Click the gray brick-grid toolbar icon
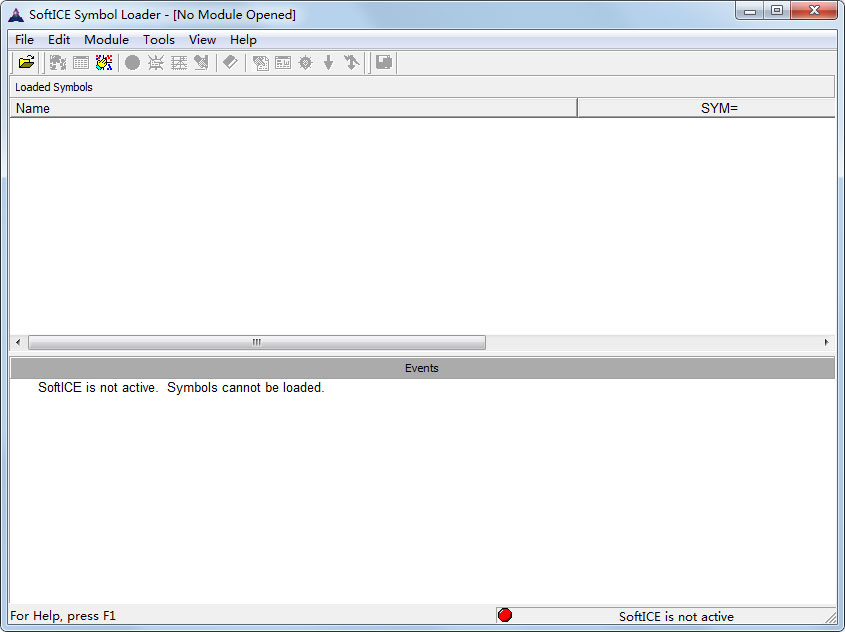The width and height of the screenshot is (845, 632). pyautogui.click(x=179, y=62)
